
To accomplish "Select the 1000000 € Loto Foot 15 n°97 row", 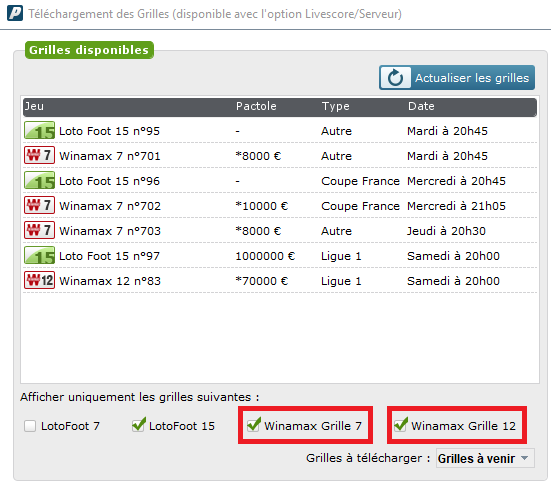I will [280, 256].
